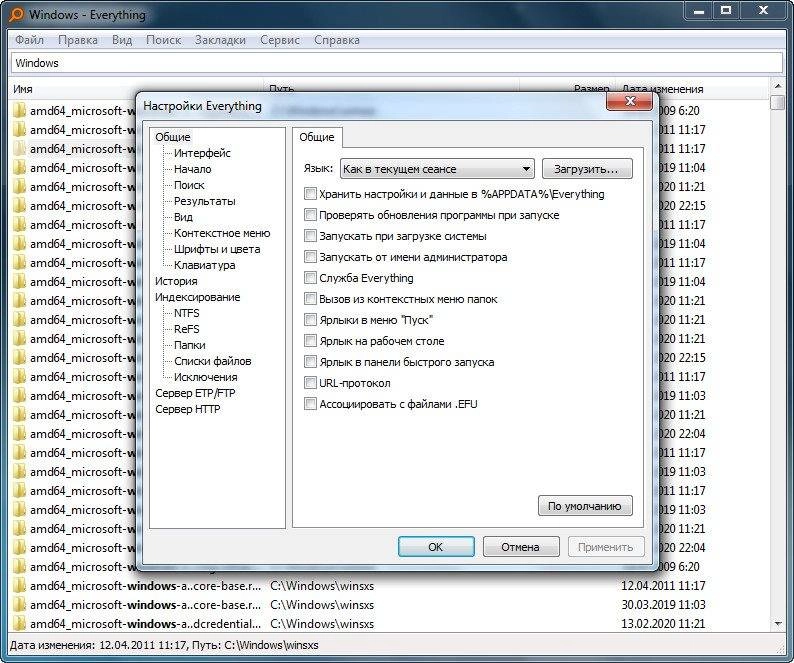The width and height of the screenshot is (794, 663).
Task: Toggle Ассоциировать с файлами .EFU
Action: coord(310,404)
